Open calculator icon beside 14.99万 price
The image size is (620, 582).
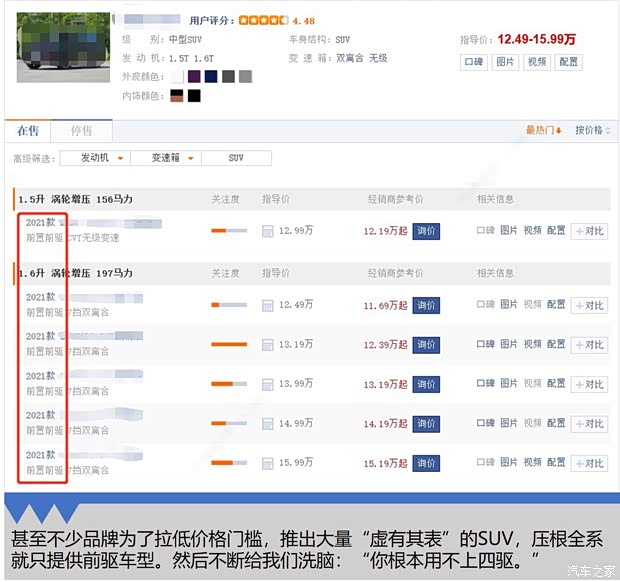pyautogui.click(x=268, y=424)
